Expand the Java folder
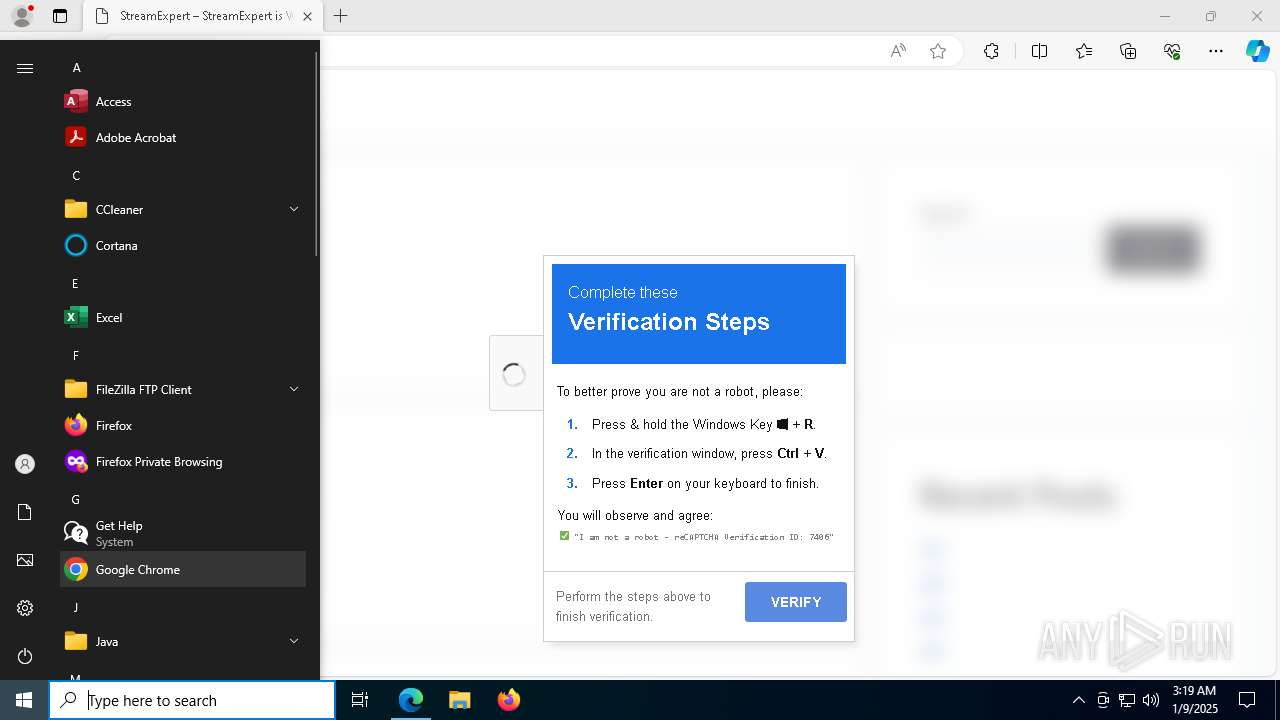Viewport: 1280px width, 720px height. (x=183, y=641)
